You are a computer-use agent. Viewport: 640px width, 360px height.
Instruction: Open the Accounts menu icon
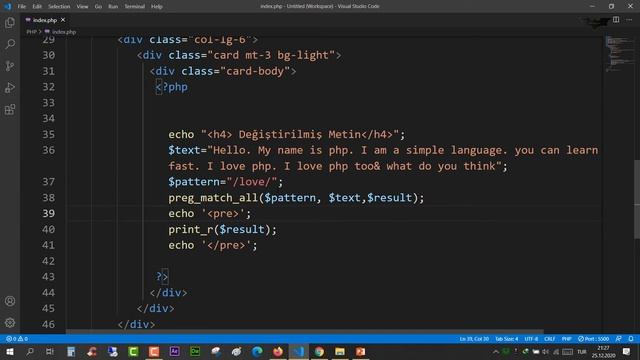(10, 301)
